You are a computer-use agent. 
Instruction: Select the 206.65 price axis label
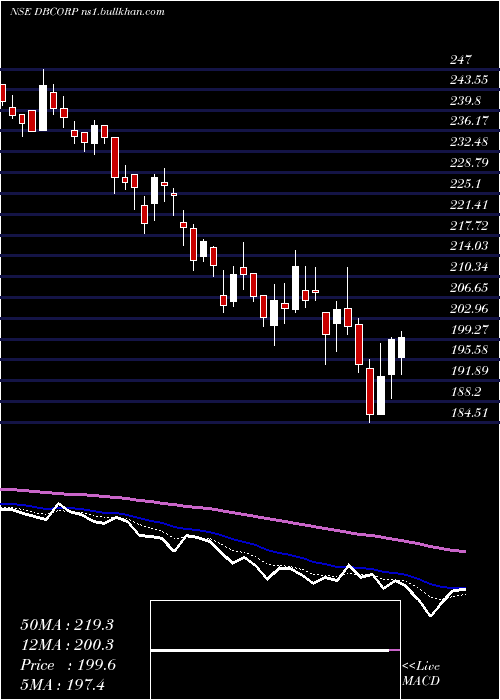pyautogui.click(x=469, y=288)
